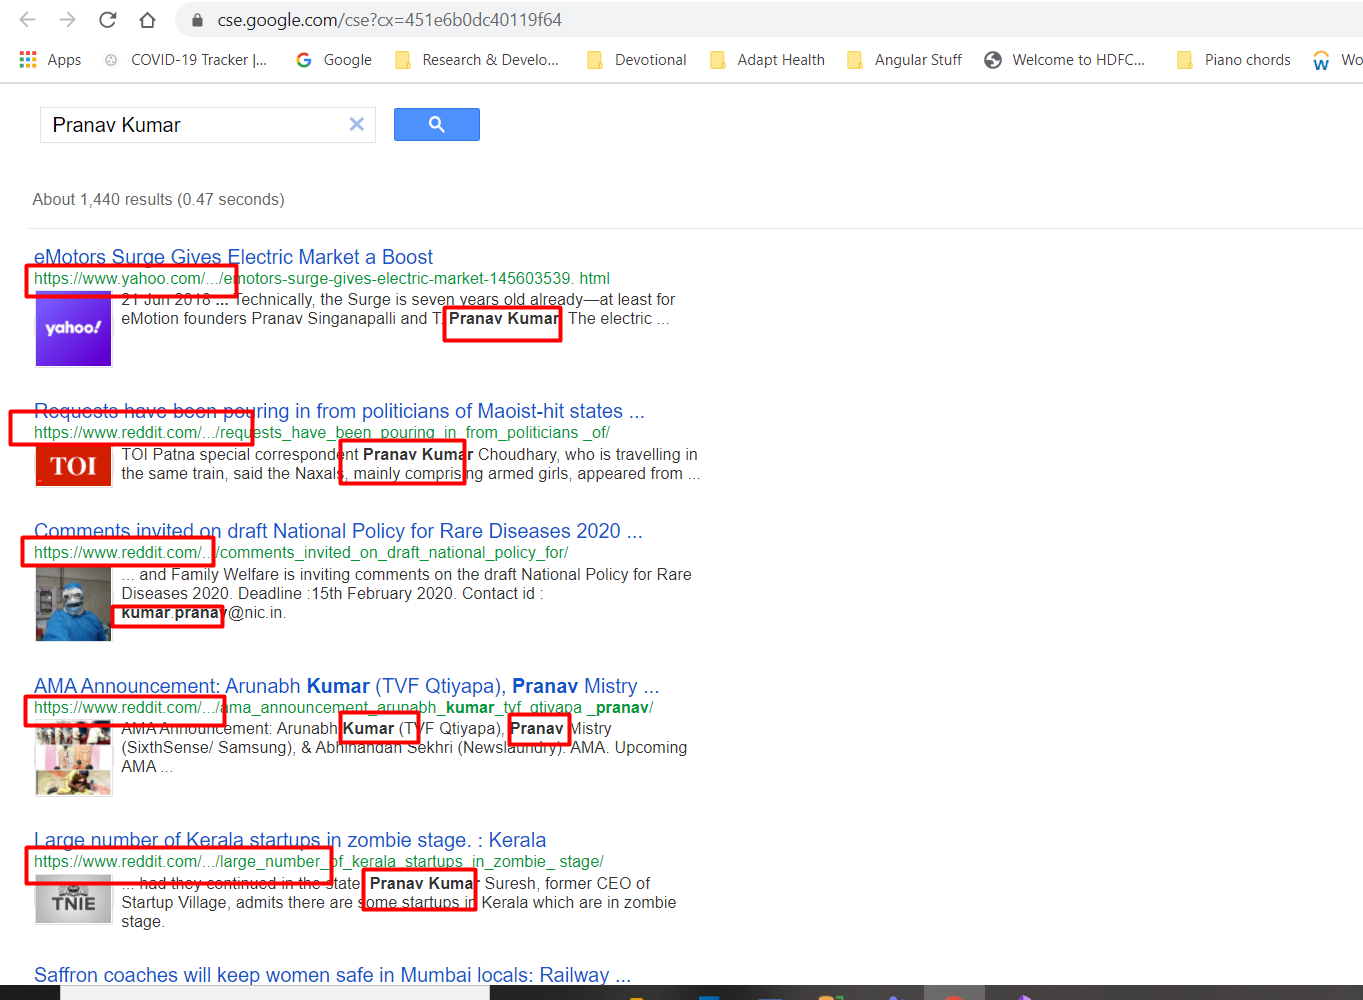Open the COVID-19 Tracker bookmark

187,60
